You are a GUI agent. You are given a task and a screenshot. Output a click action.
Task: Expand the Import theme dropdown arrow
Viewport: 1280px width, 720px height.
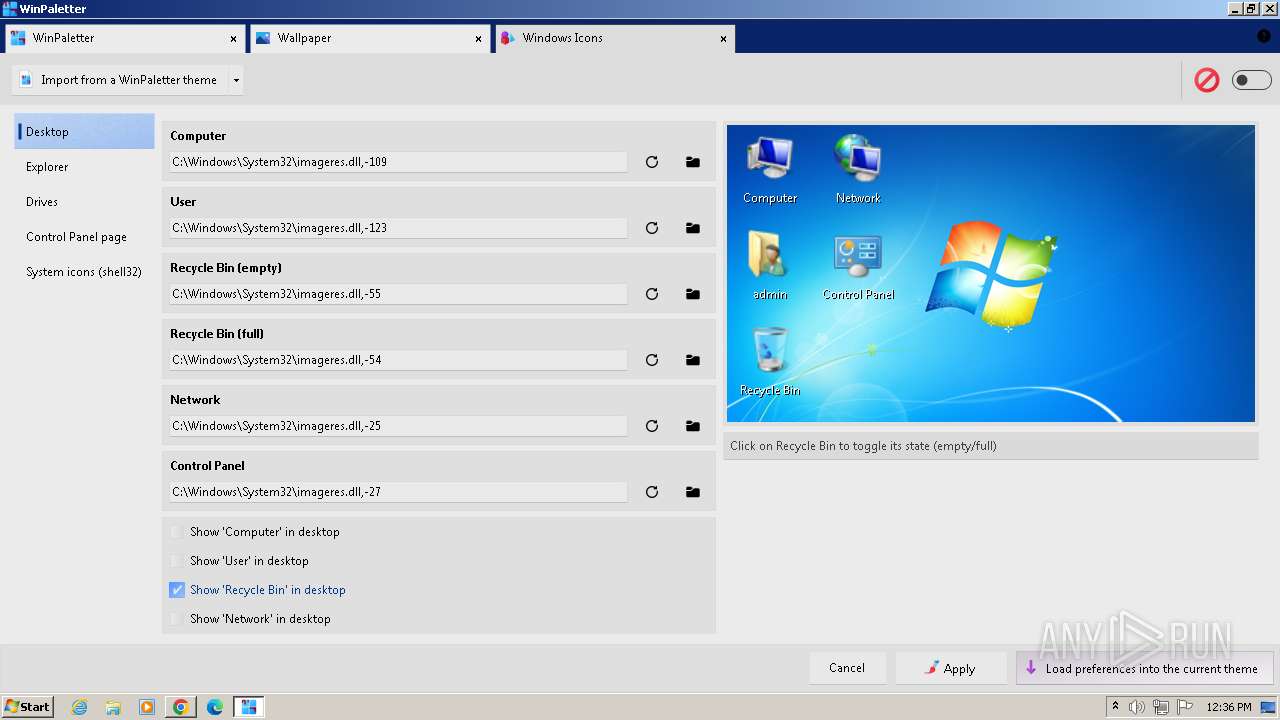pos(236,80)
